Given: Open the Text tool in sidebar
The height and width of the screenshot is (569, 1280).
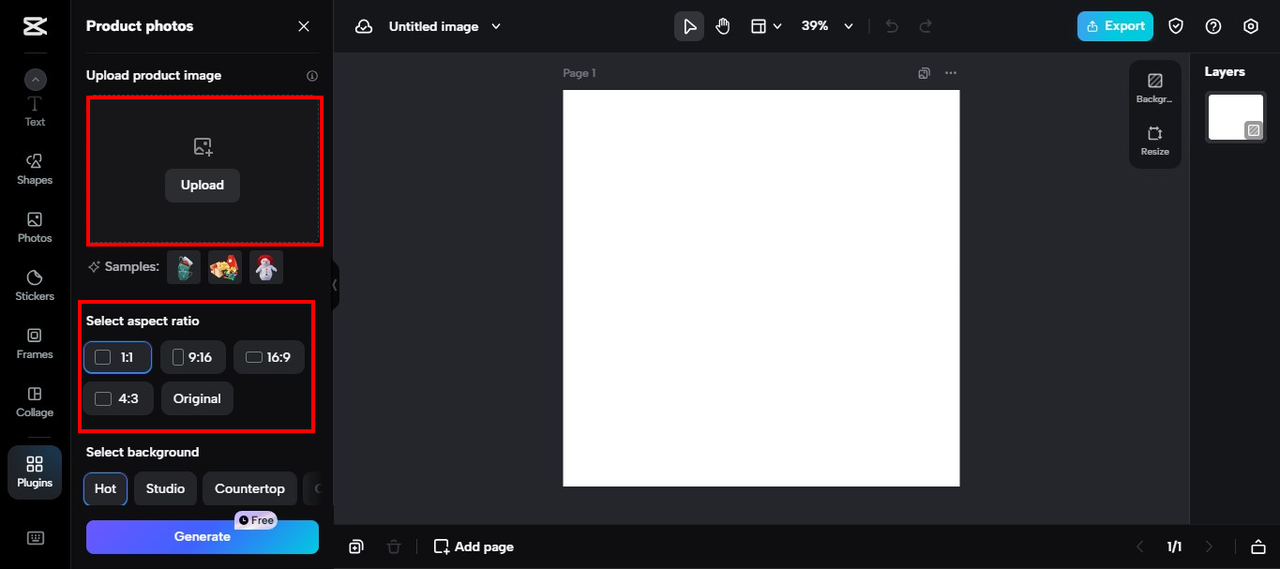Looking at the screenshot, I should point(35,112).
